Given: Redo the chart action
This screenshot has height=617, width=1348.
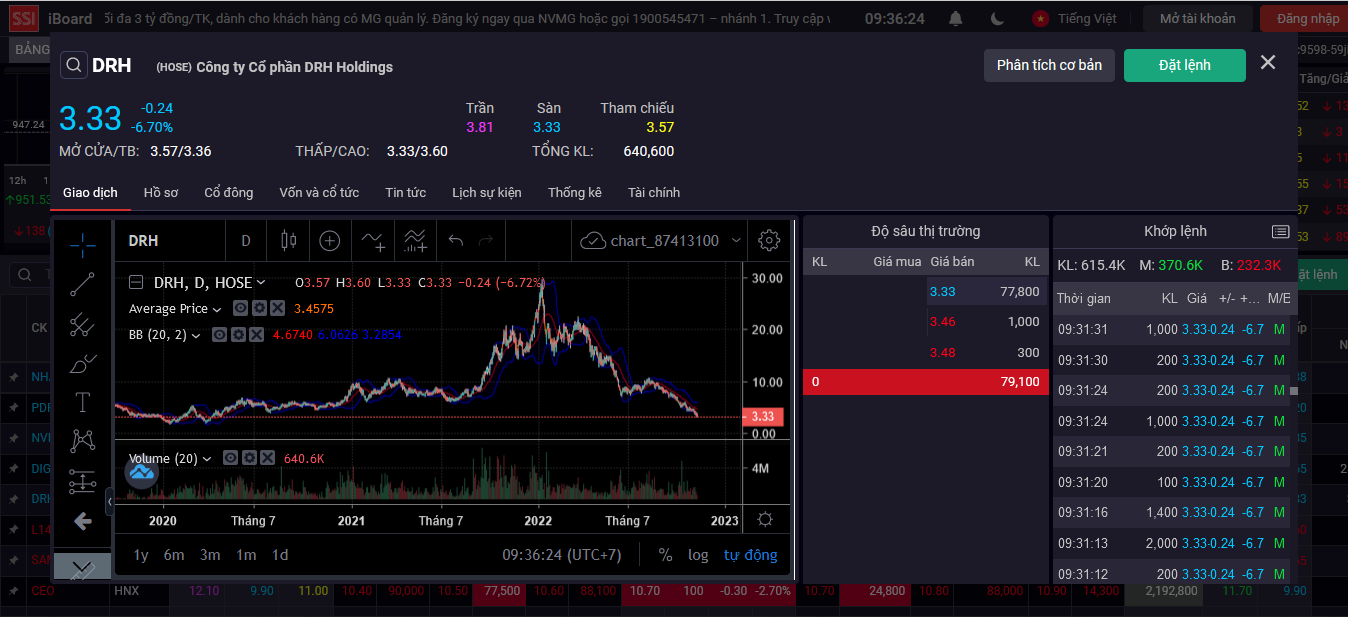Looking at the screenshot, I should [486, 241].
